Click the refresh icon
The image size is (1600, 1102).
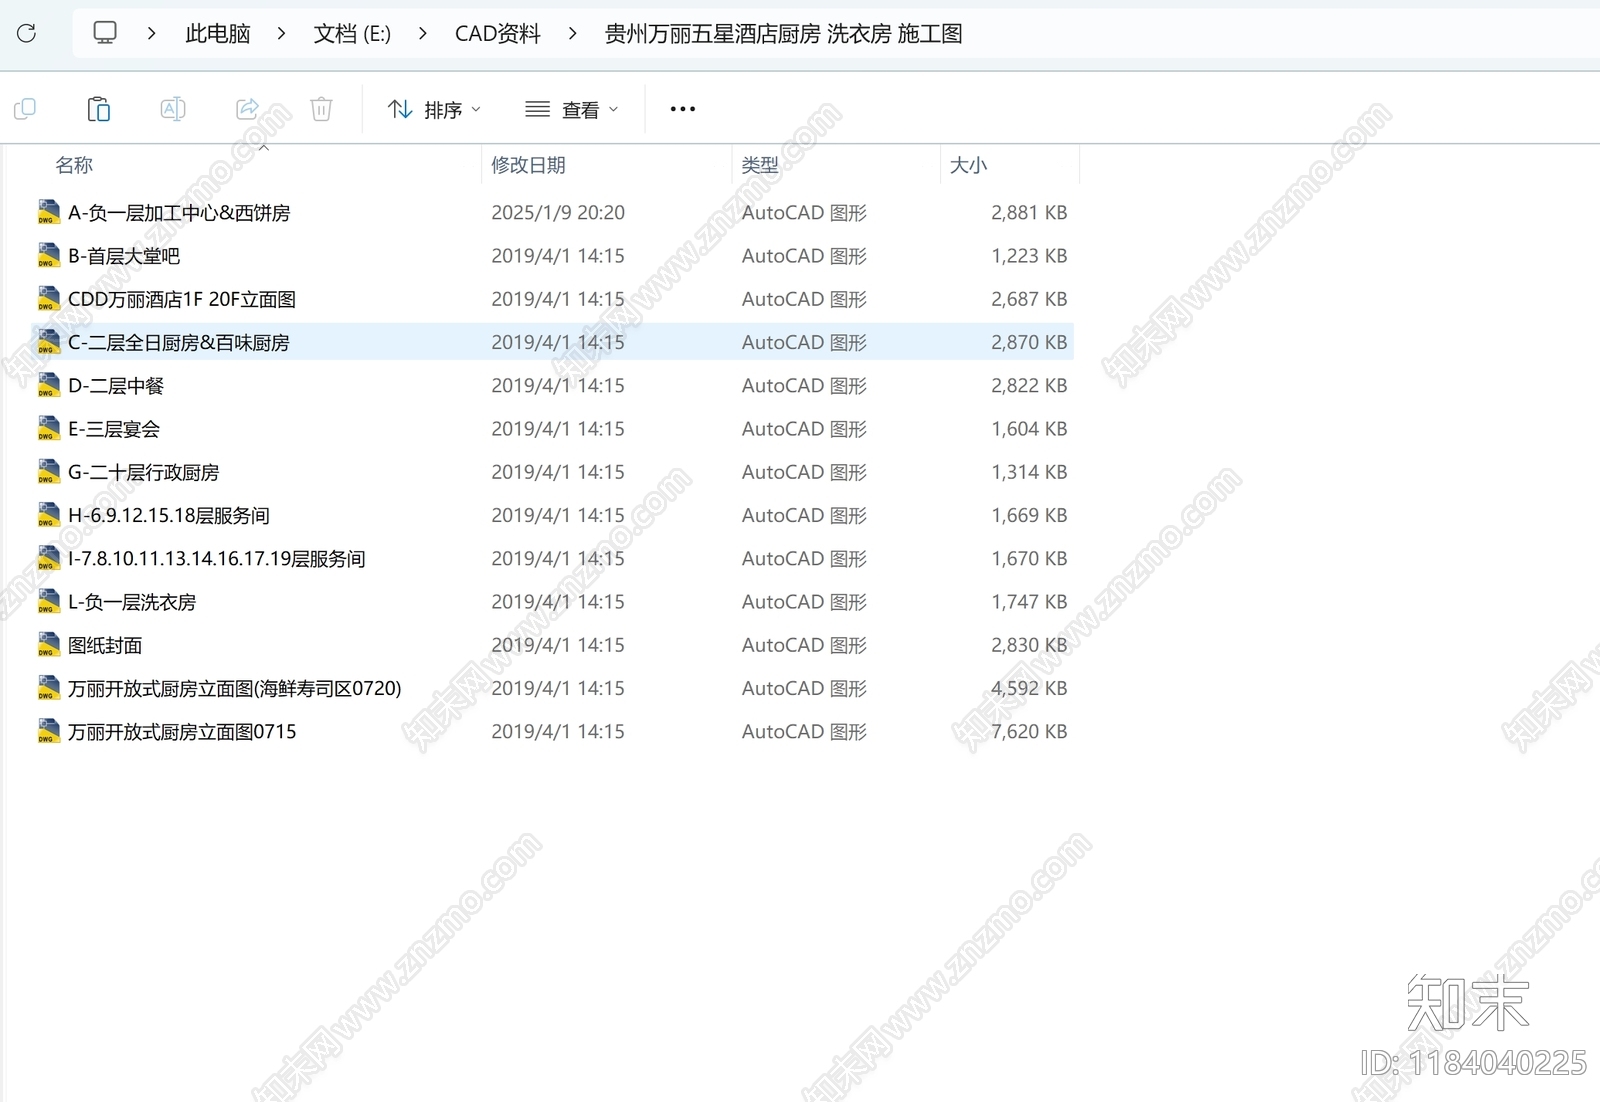coord(27,33)
